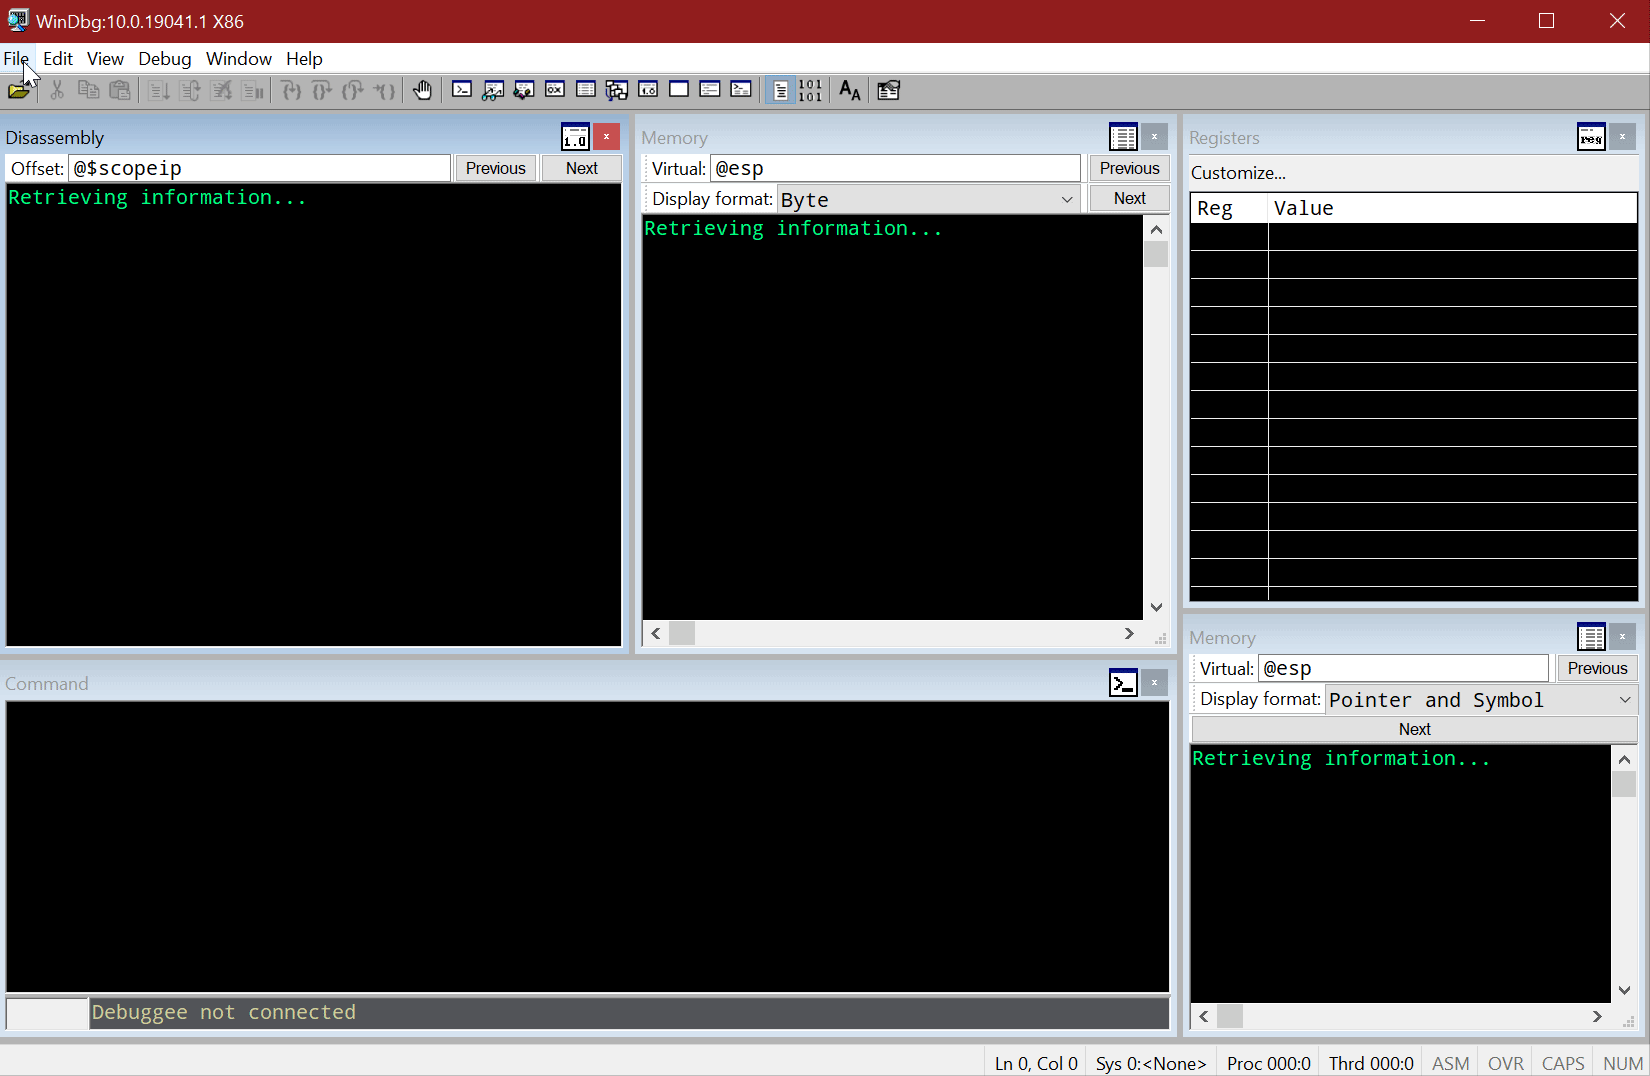Click Previous in the Disassembly panel
This screenshot has height=1076, width=1650.
click(496, 168)
